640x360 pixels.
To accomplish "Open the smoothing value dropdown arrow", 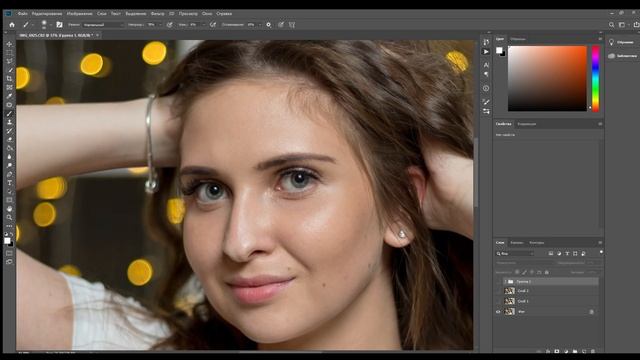I will click(x=260, y=25).
